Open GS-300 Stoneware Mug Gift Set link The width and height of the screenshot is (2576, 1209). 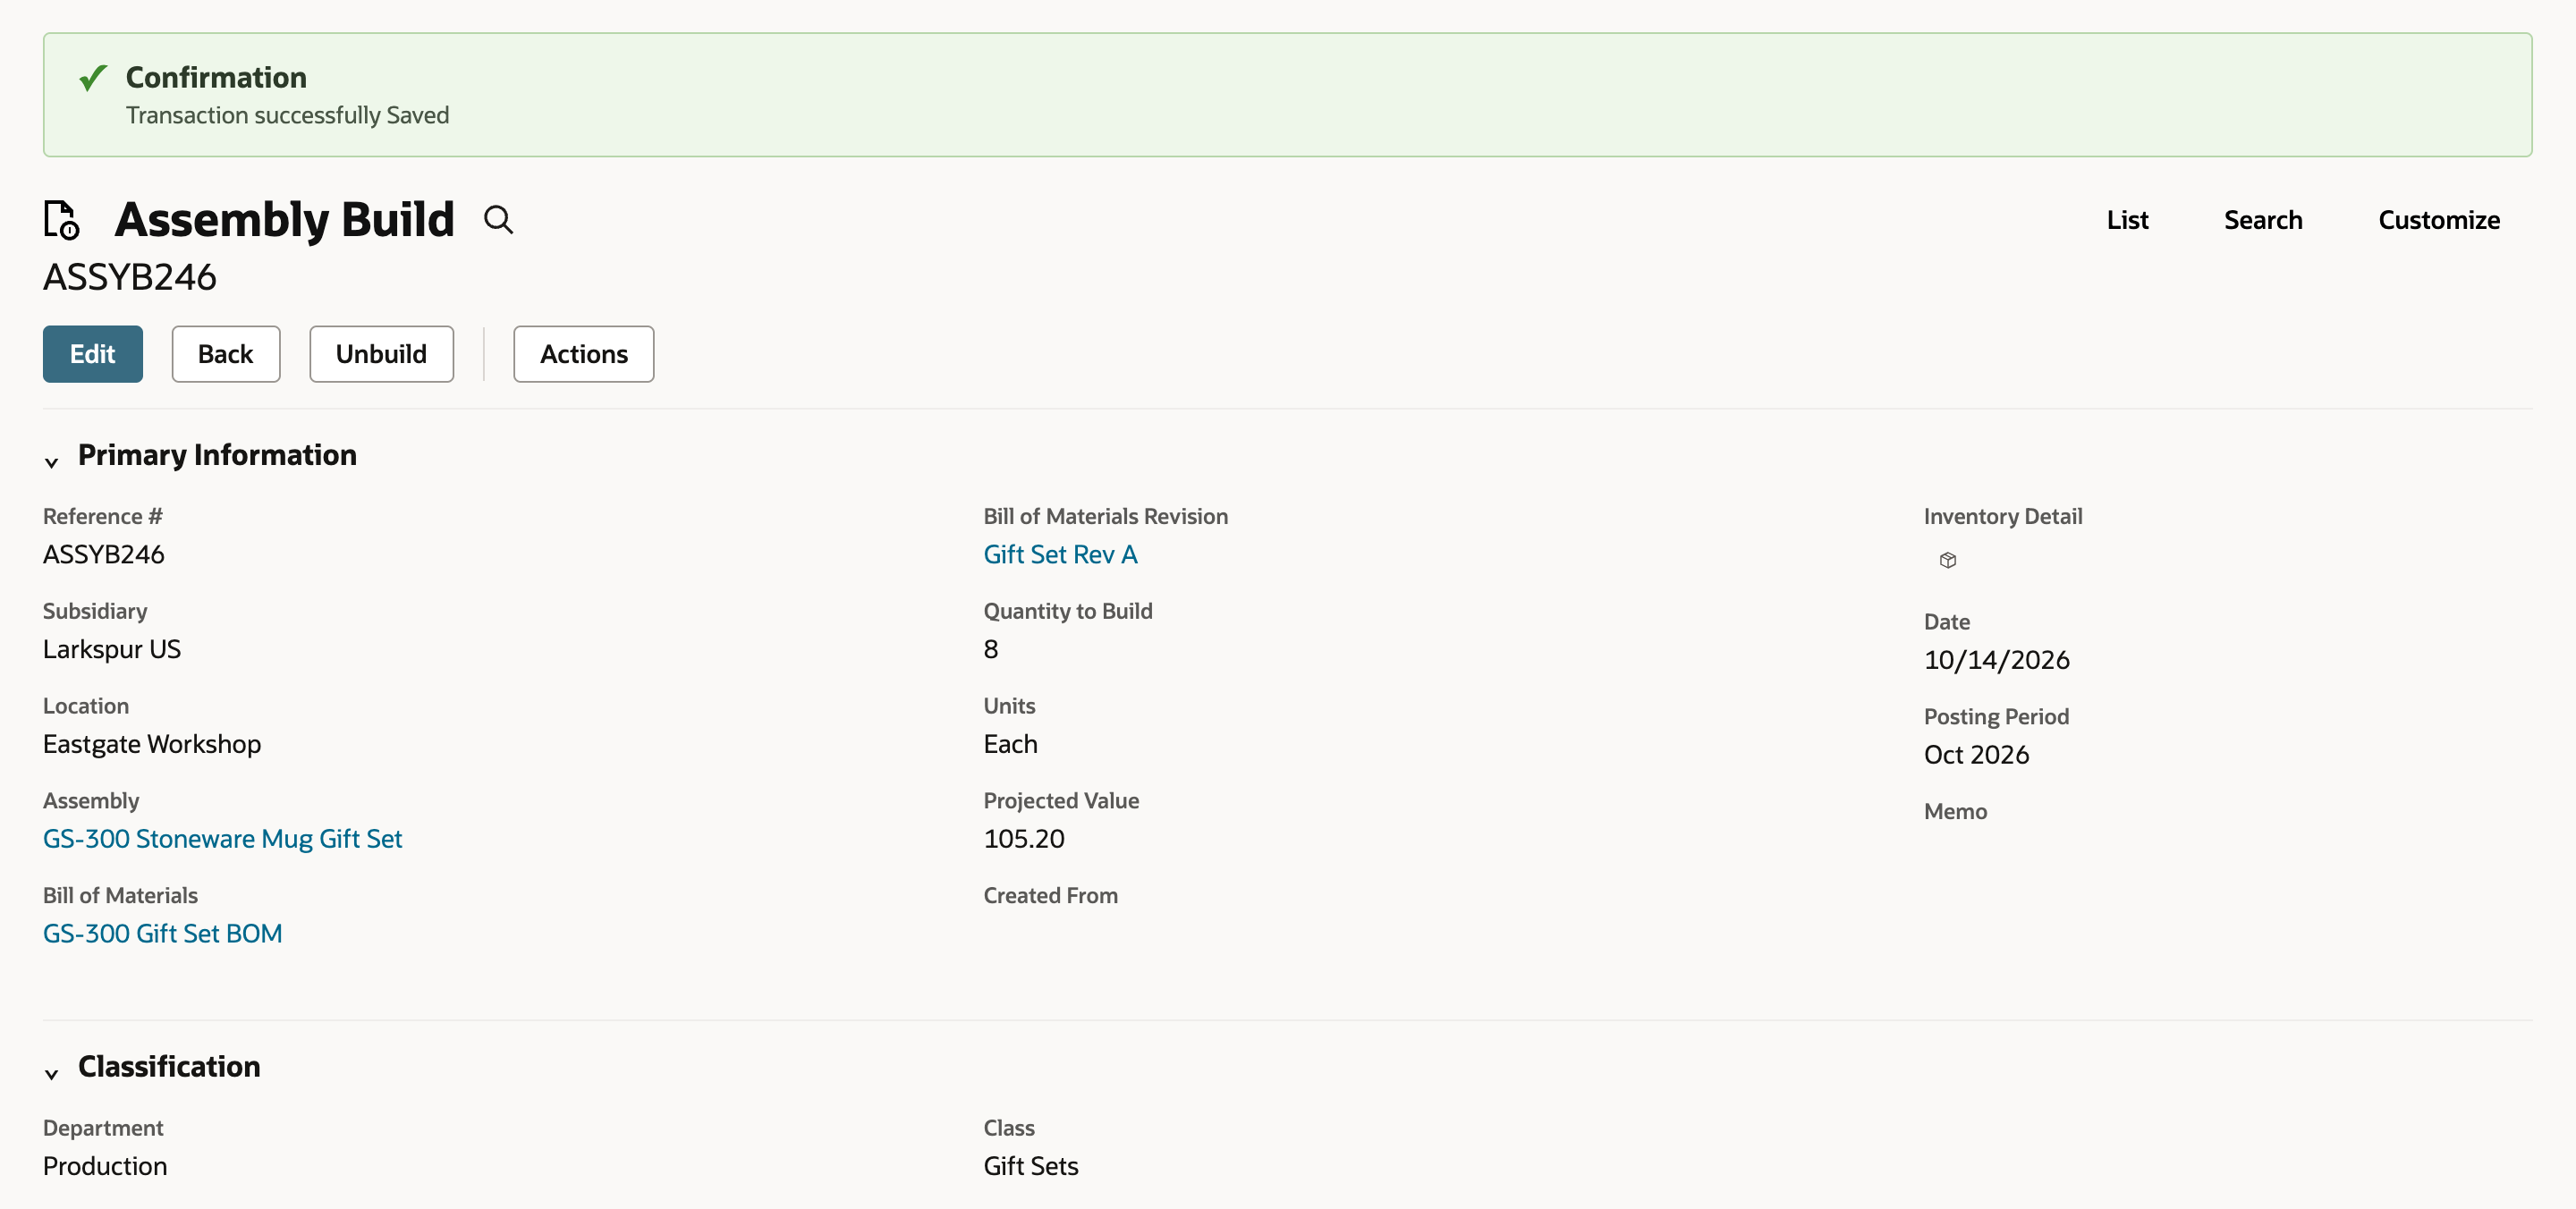point(222,838)
